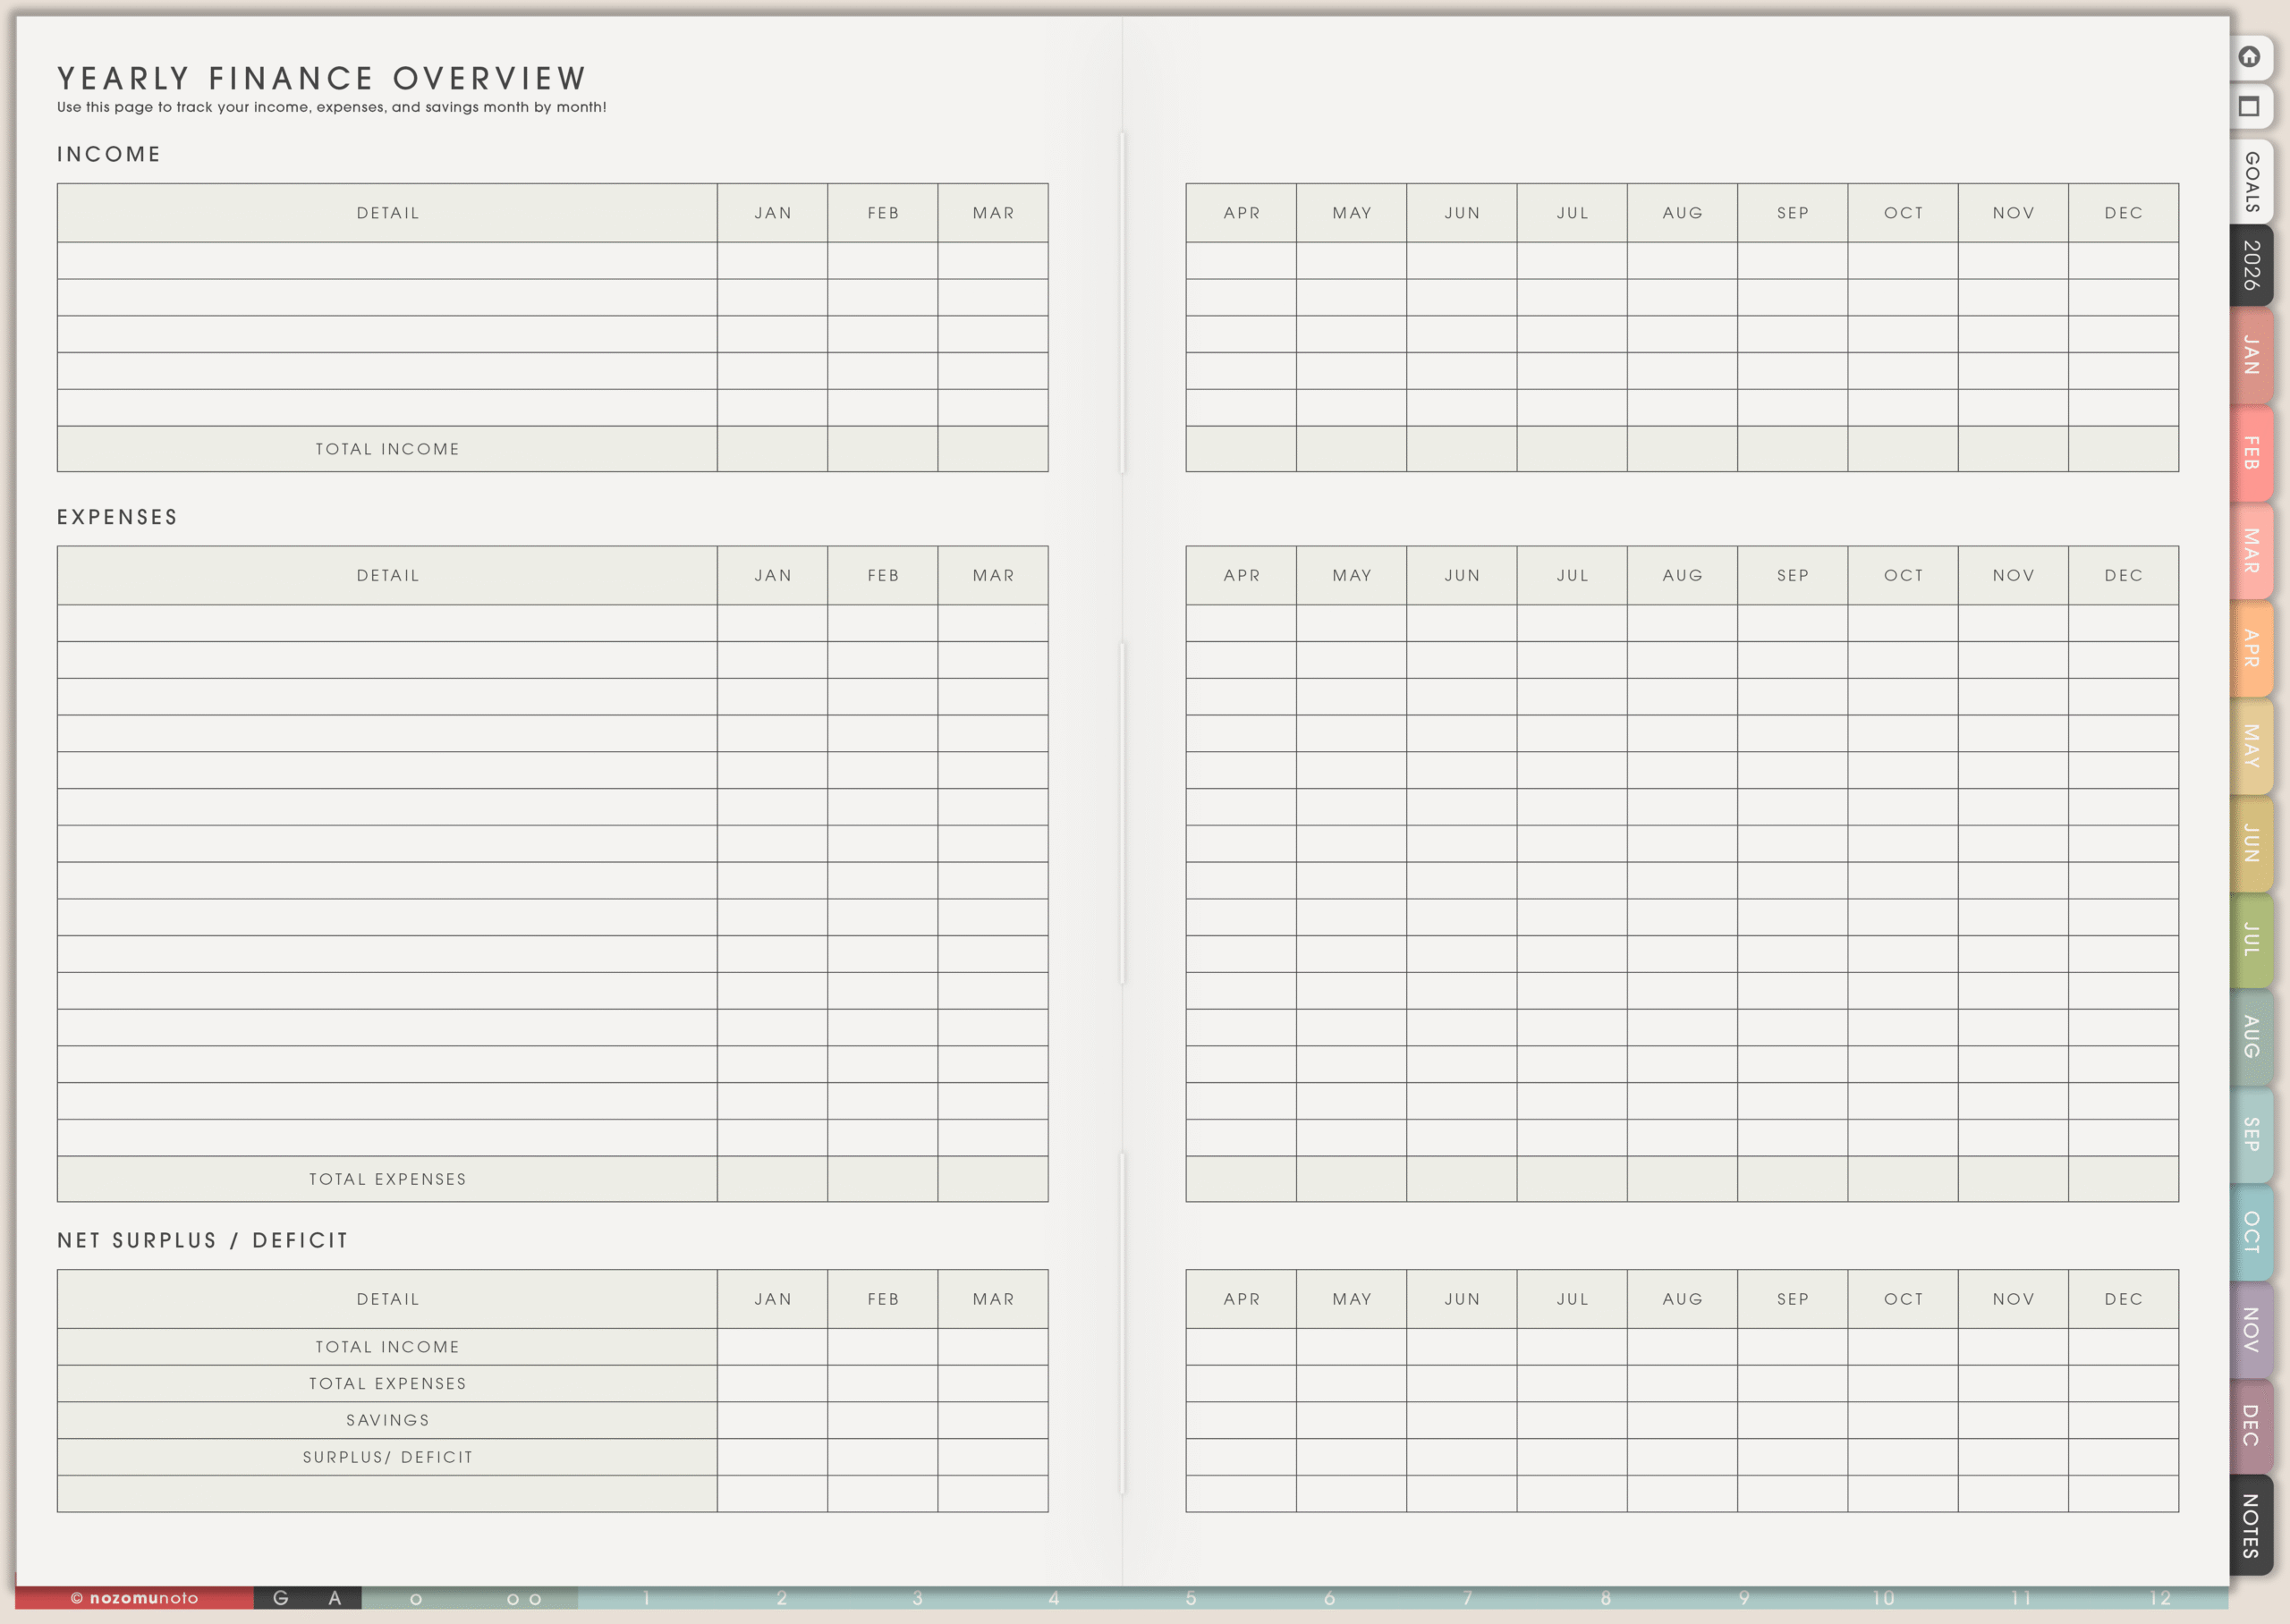Click single circle icon in bottom bar

coord(416,1599)
